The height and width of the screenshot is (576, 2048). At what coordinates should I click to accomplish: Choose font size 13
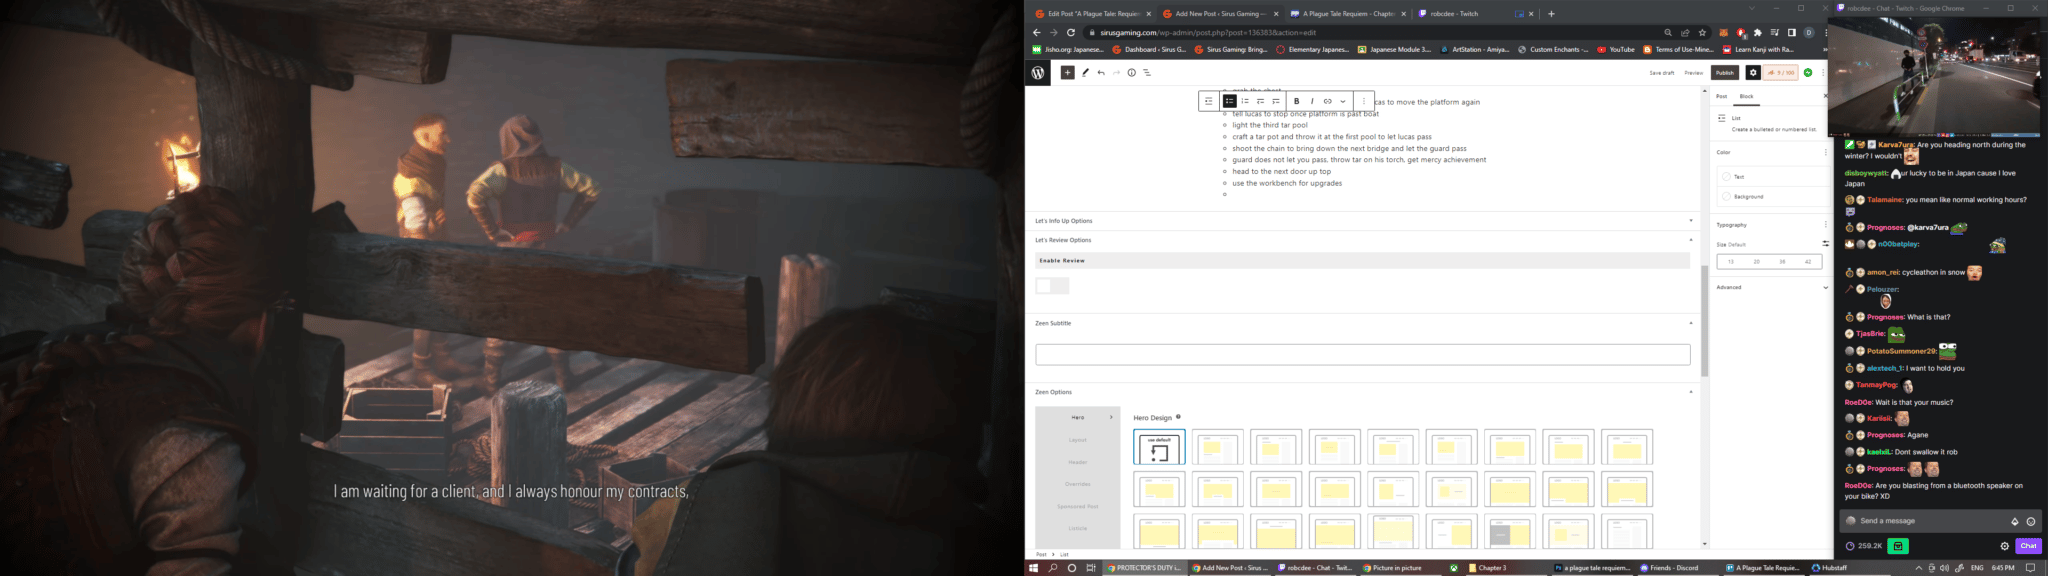click(x=1731, y=262)
